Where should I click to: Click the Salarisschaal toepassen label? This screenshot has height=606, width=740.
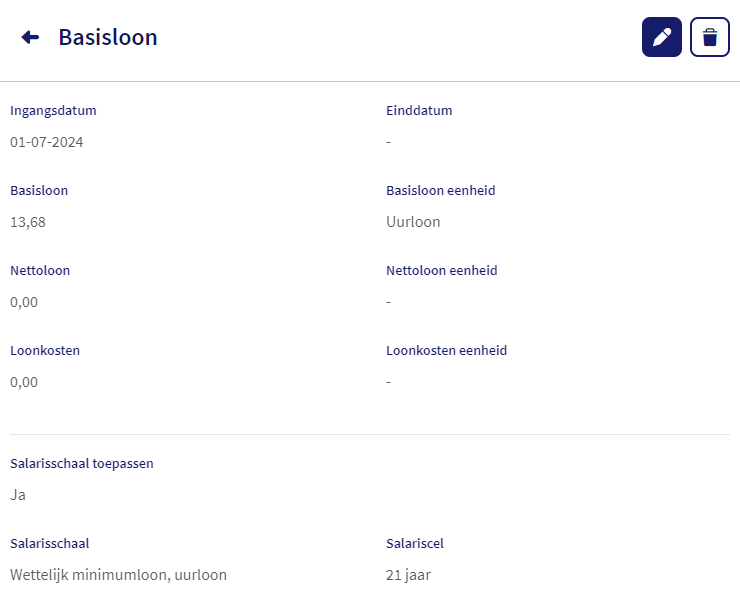point(82,464)
